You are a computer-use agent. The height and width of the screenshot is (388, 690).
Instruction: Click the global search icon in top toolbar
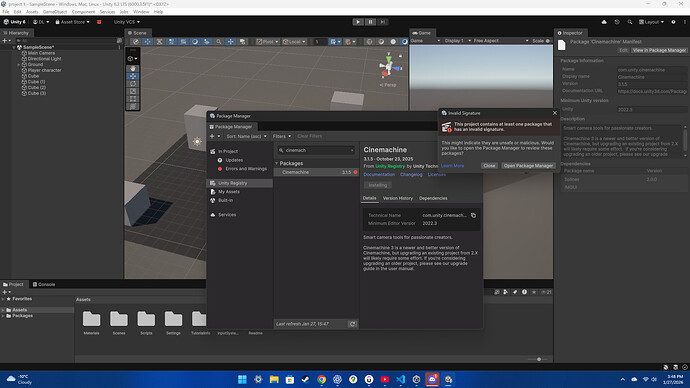point(630,22)
